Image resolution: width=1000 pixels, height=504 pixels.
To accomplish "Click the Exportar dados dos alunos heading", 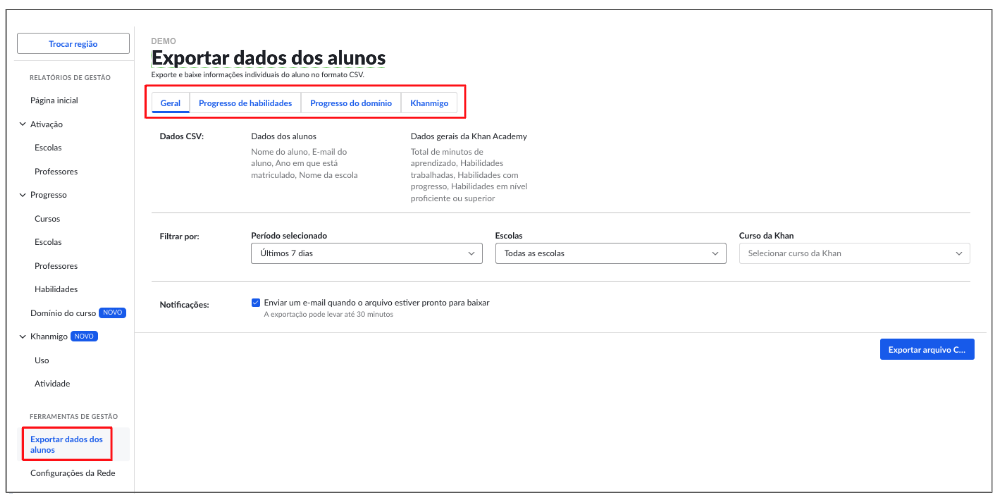I will coord(268,58).
